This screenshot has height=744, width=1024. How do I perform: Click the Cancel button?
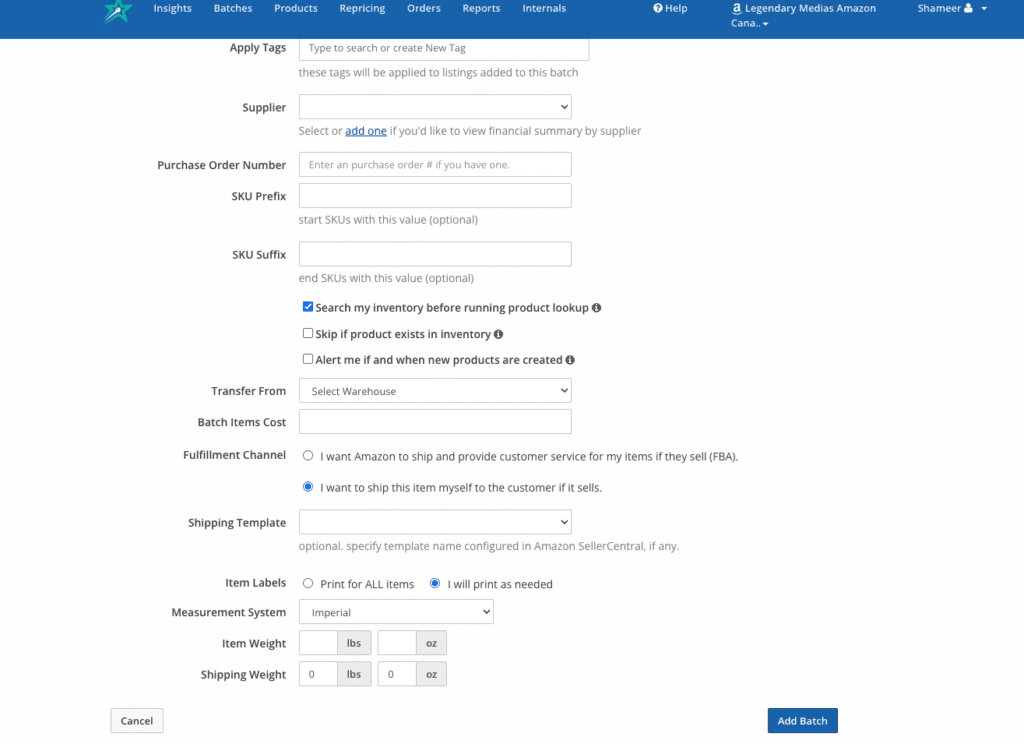click(136, 720)
